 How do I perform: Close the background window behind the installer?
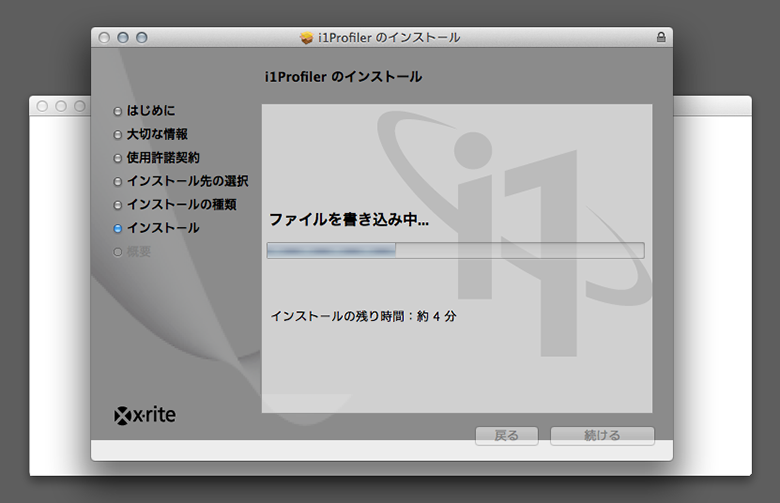(x=43, y=105)
